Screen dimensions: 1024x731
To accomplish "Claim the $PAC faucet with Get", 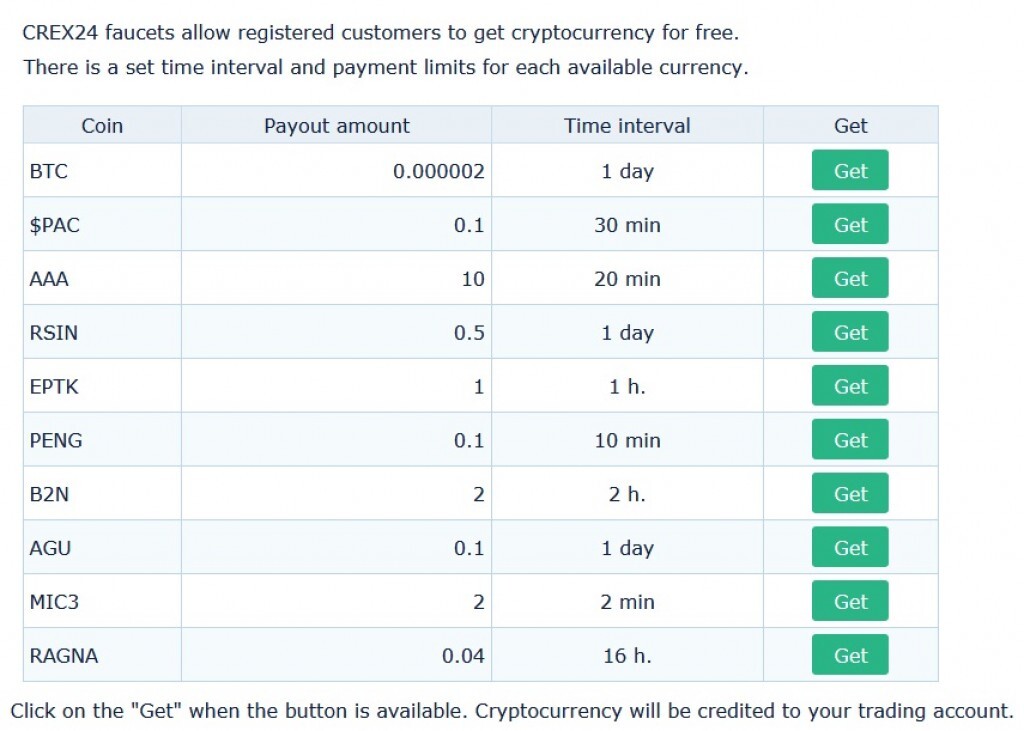I will 849,225.
